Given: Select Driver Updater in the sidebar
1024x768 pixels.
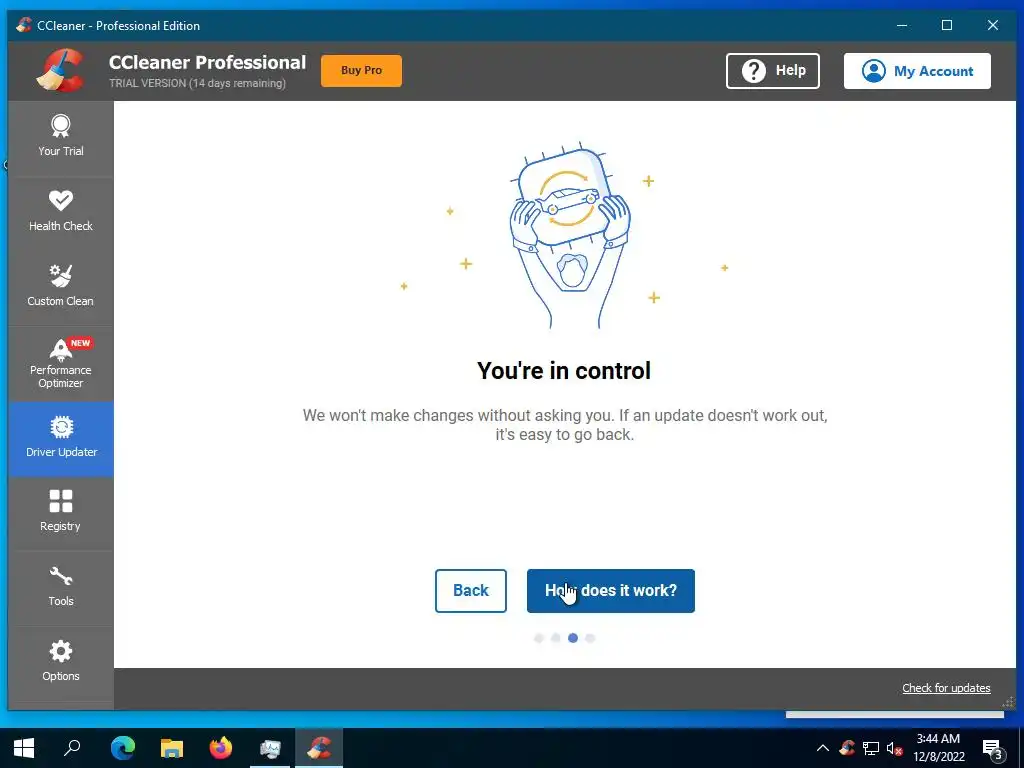Looking at the screenshot, I should point(61,439).
